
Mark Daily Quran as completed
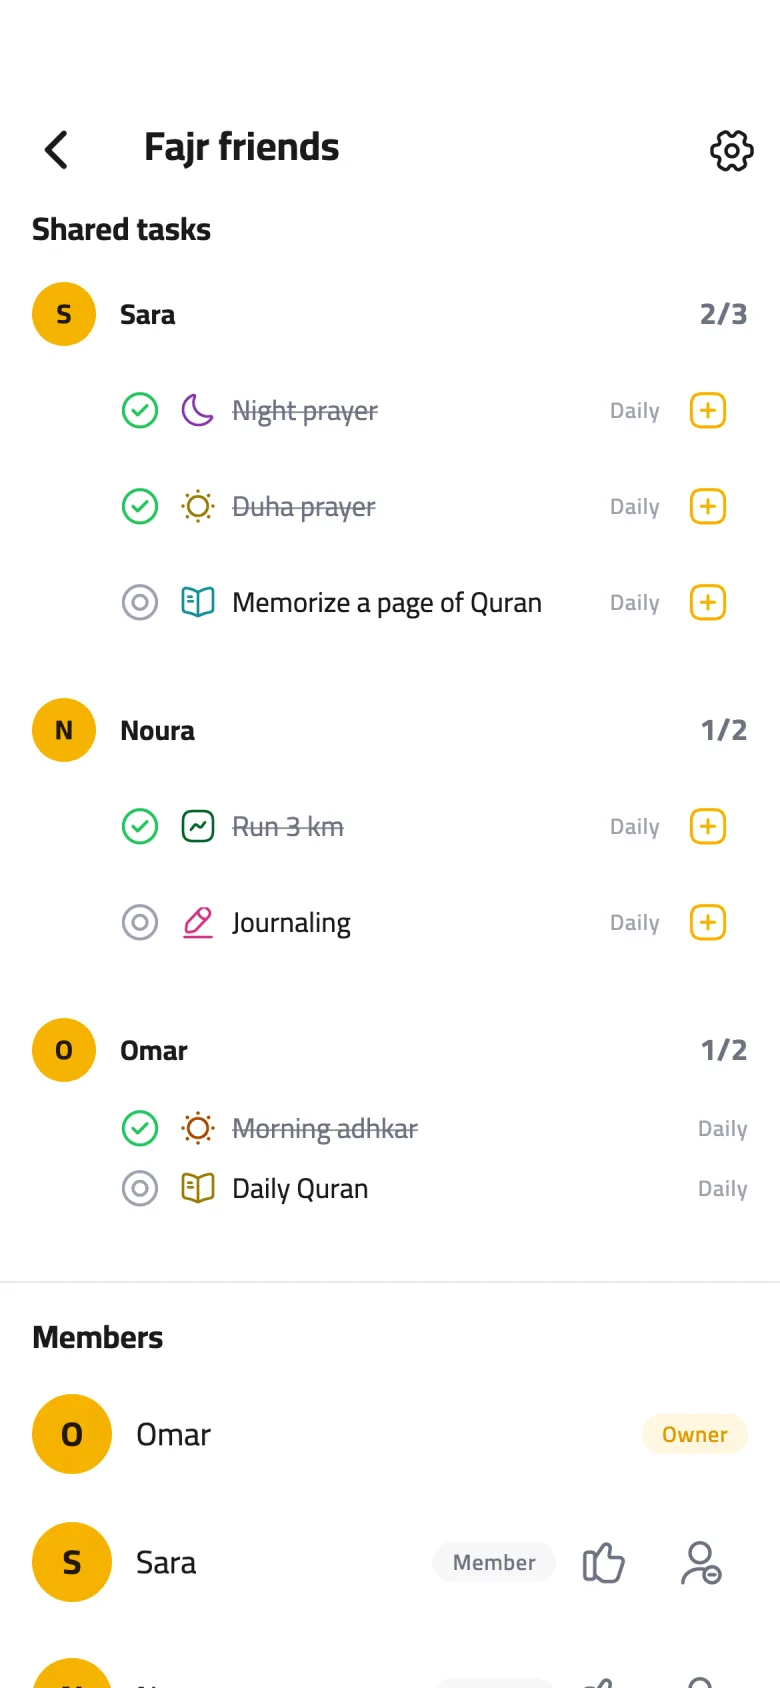click(140, 1188)
